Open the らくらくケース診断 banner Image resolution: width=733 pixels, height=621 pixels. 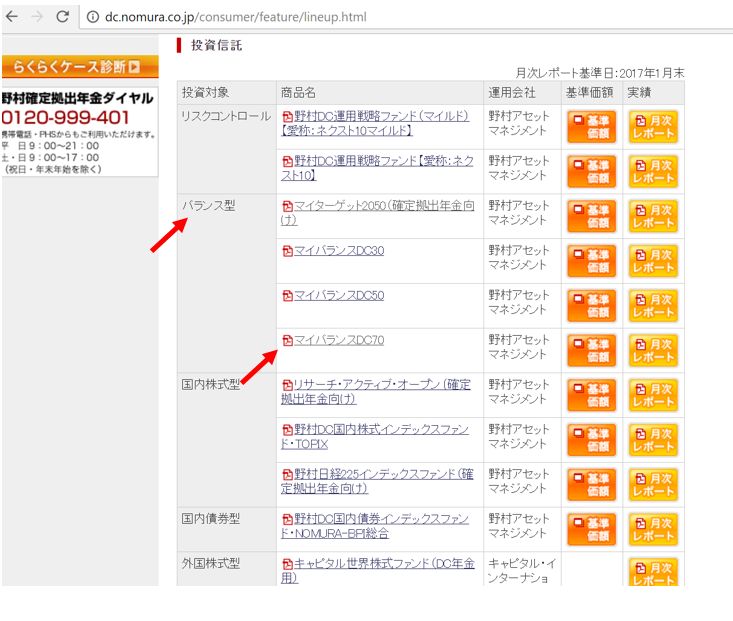coord(80,66)
